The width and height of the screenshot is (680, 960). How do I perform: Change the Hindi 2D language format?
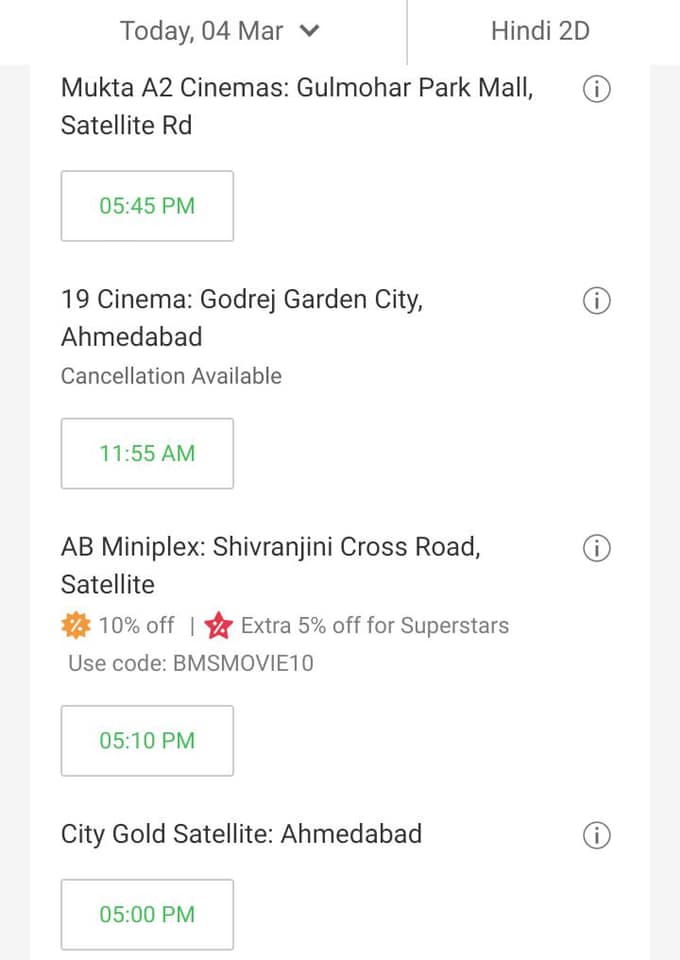tap(540, 31)
